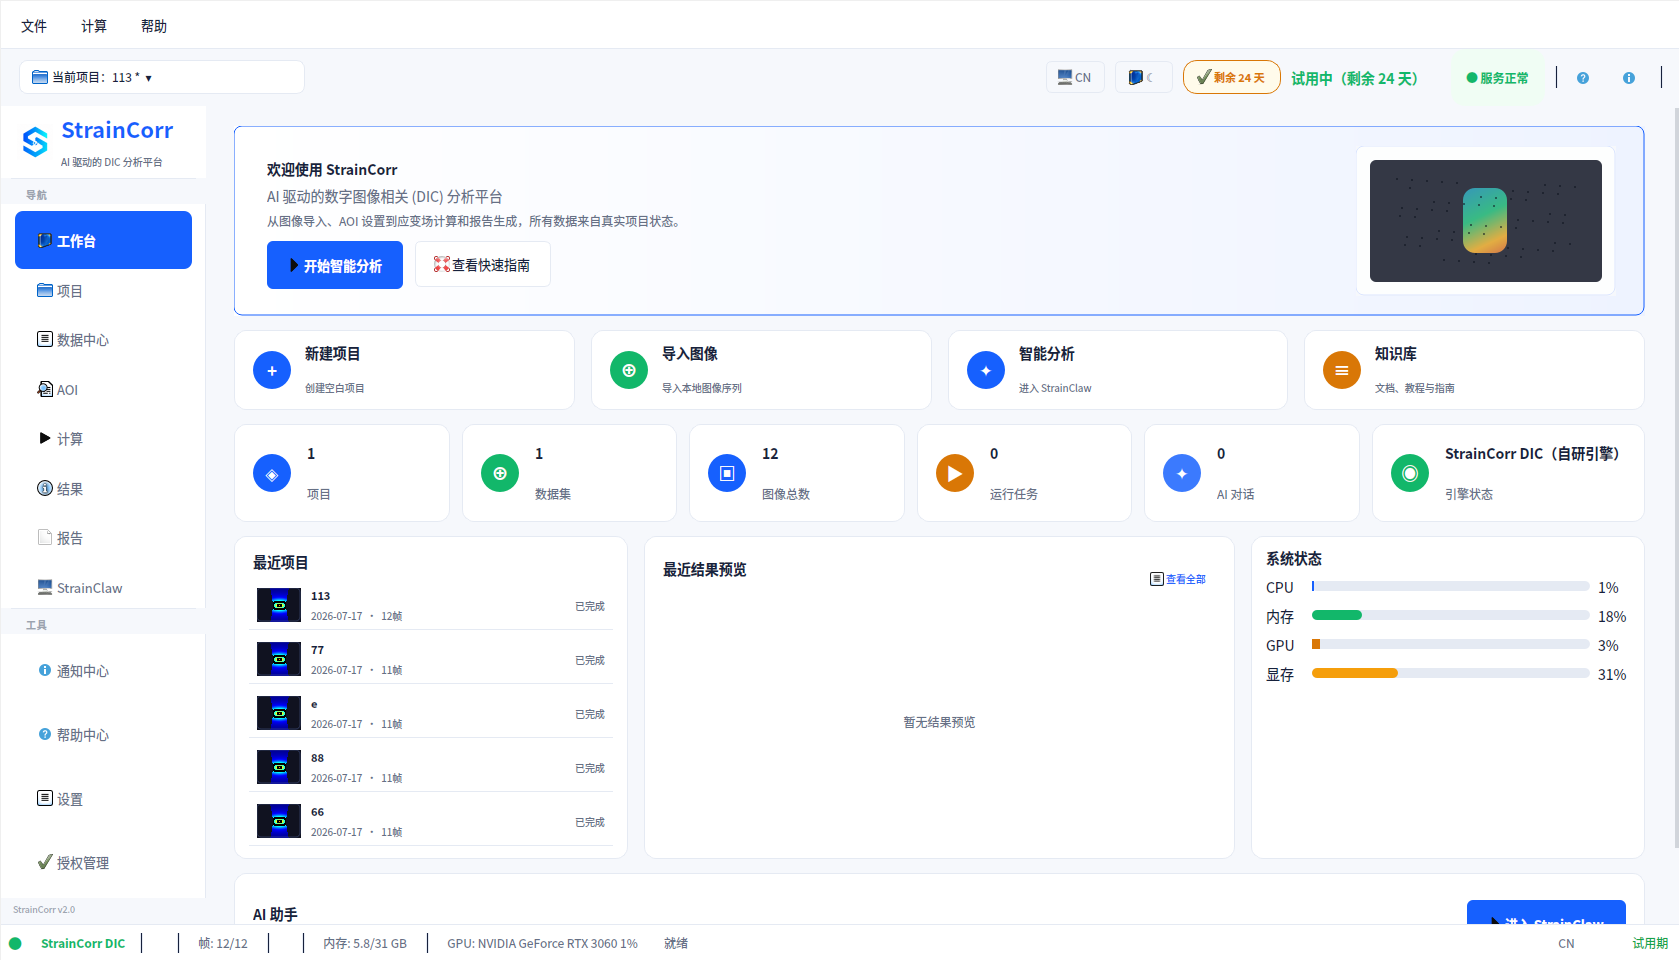Screen dimensions: 1679x960
Task: Click the question mark help icon
Action: pyautogui.click(x=1583, y=78)
